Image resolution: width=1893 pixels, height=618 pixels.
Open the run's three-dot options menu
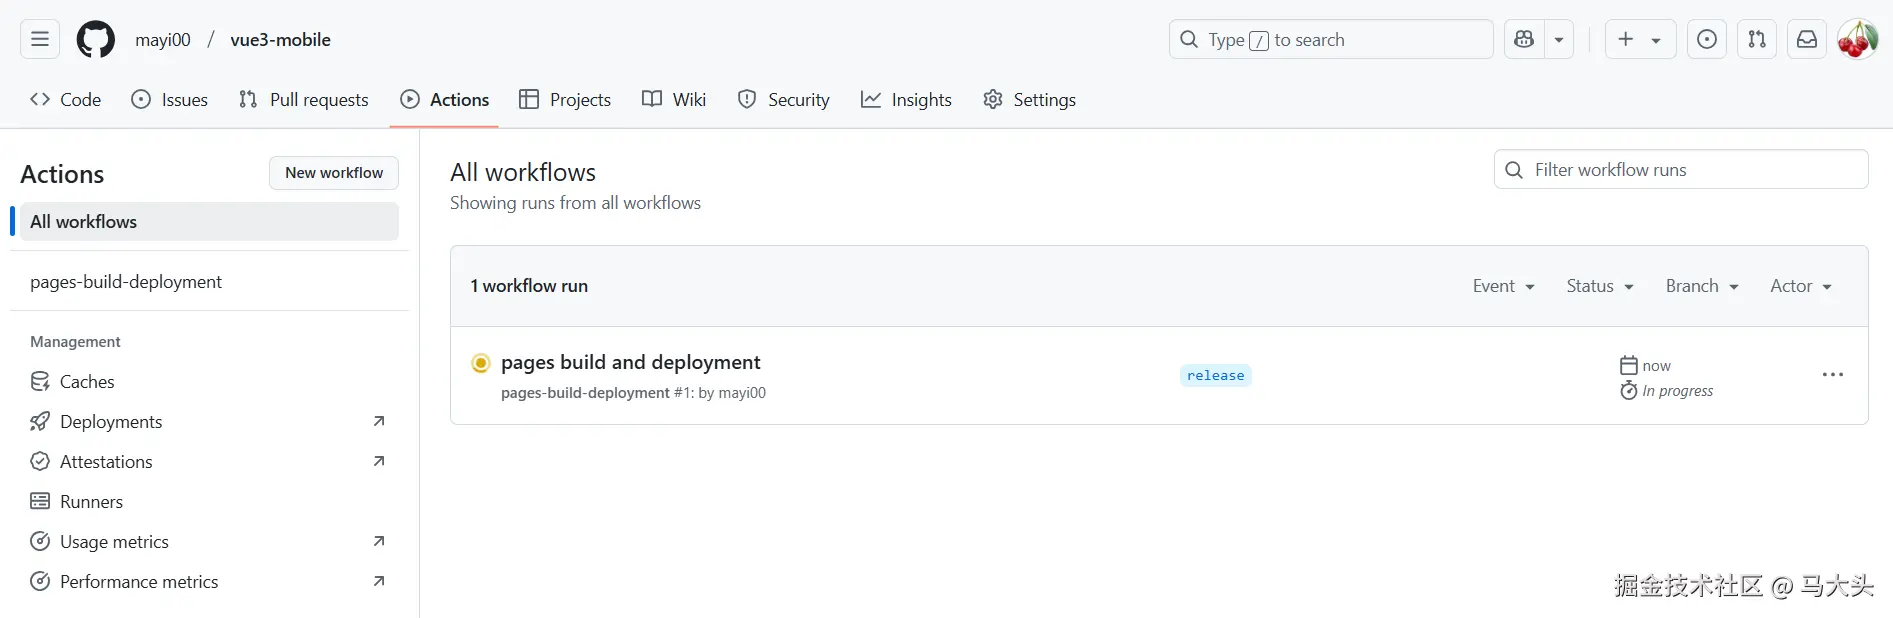[1833, 374]
